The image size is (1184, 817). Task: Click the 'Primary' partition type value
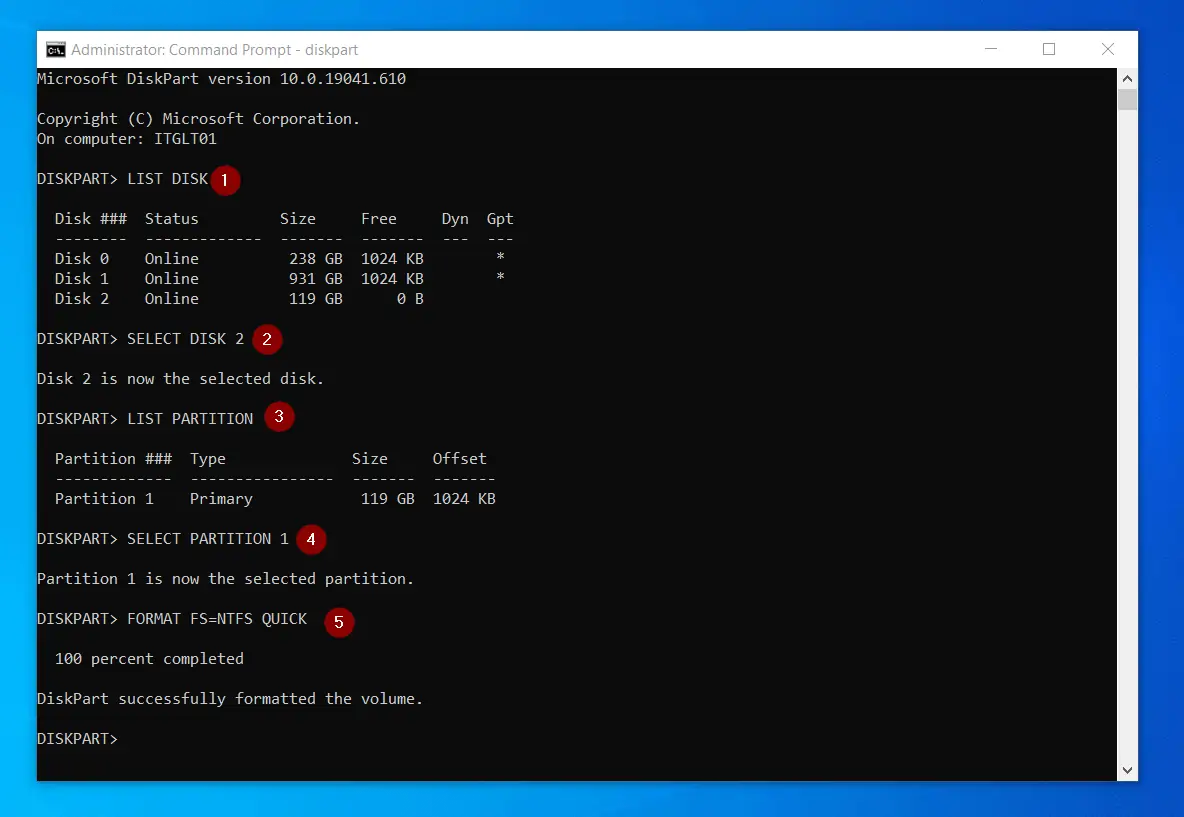221,499
